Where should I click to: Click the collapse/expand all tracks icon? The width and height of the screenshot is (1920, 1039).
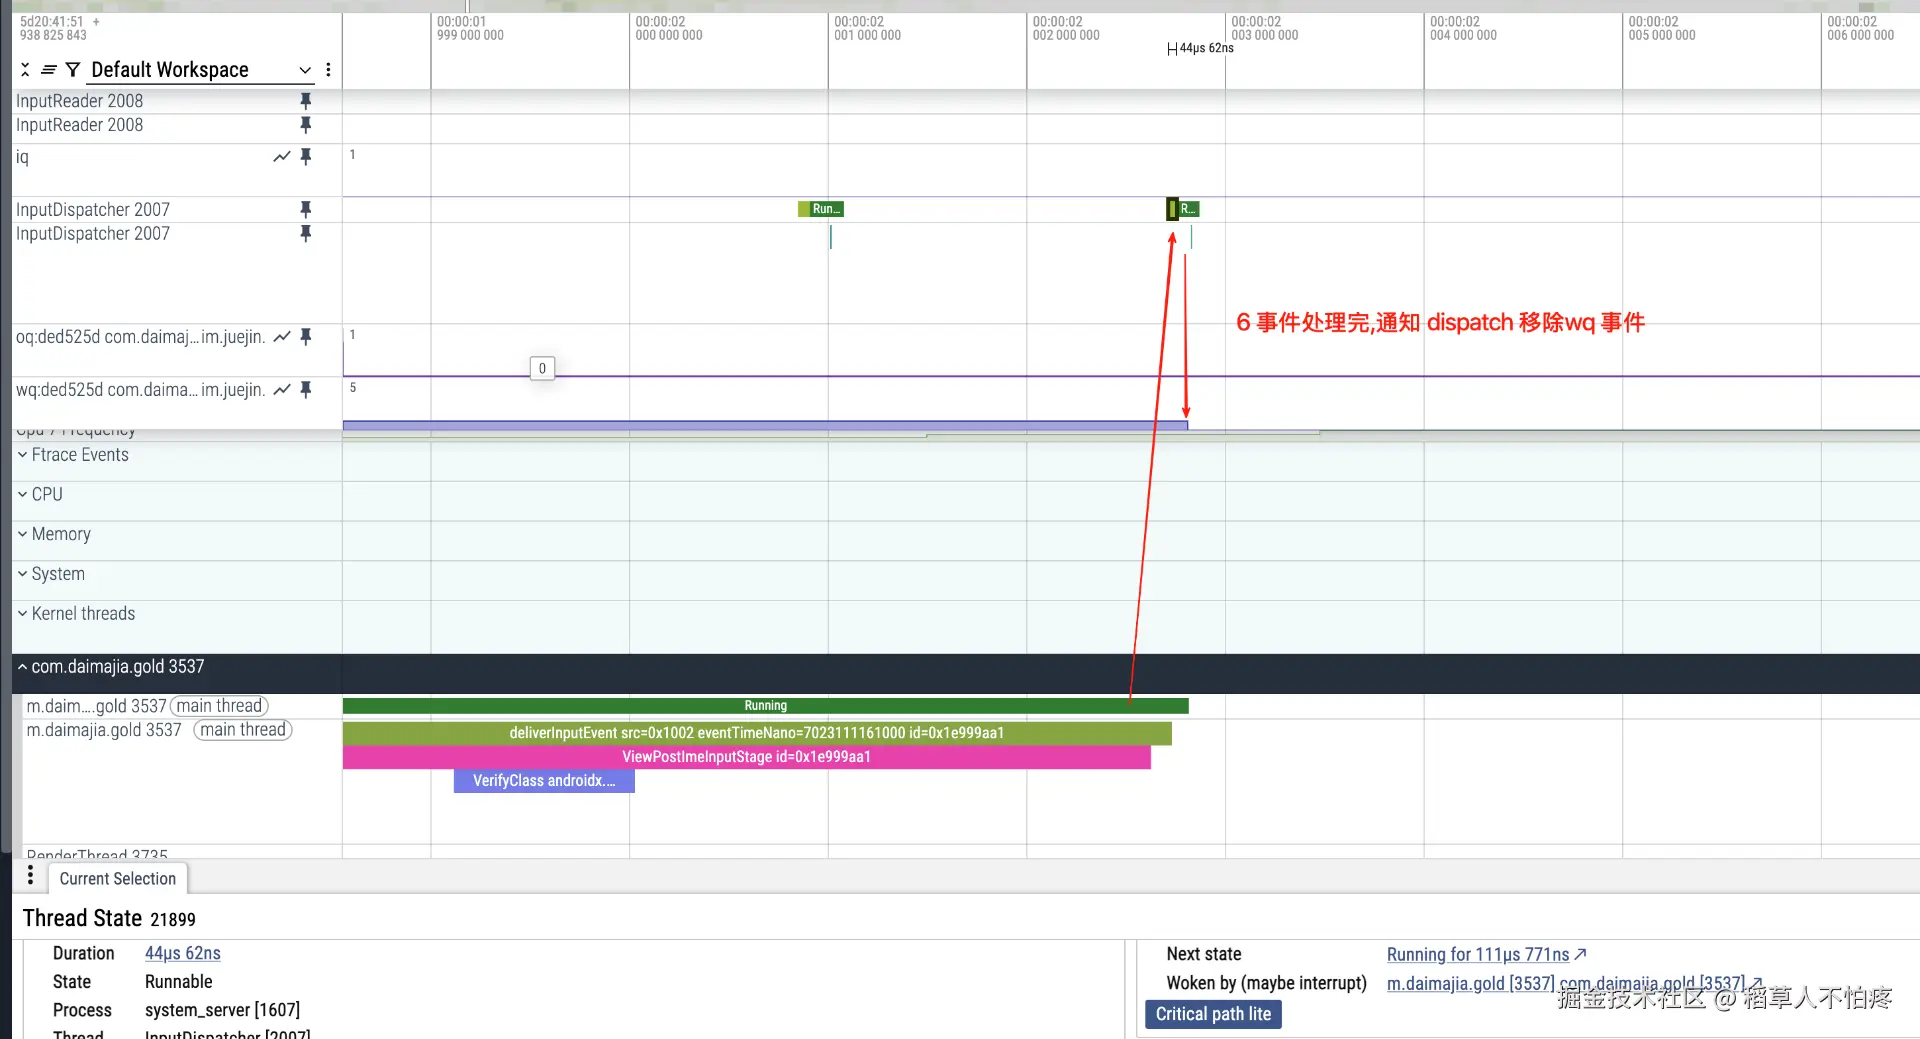tap(25, 70)
